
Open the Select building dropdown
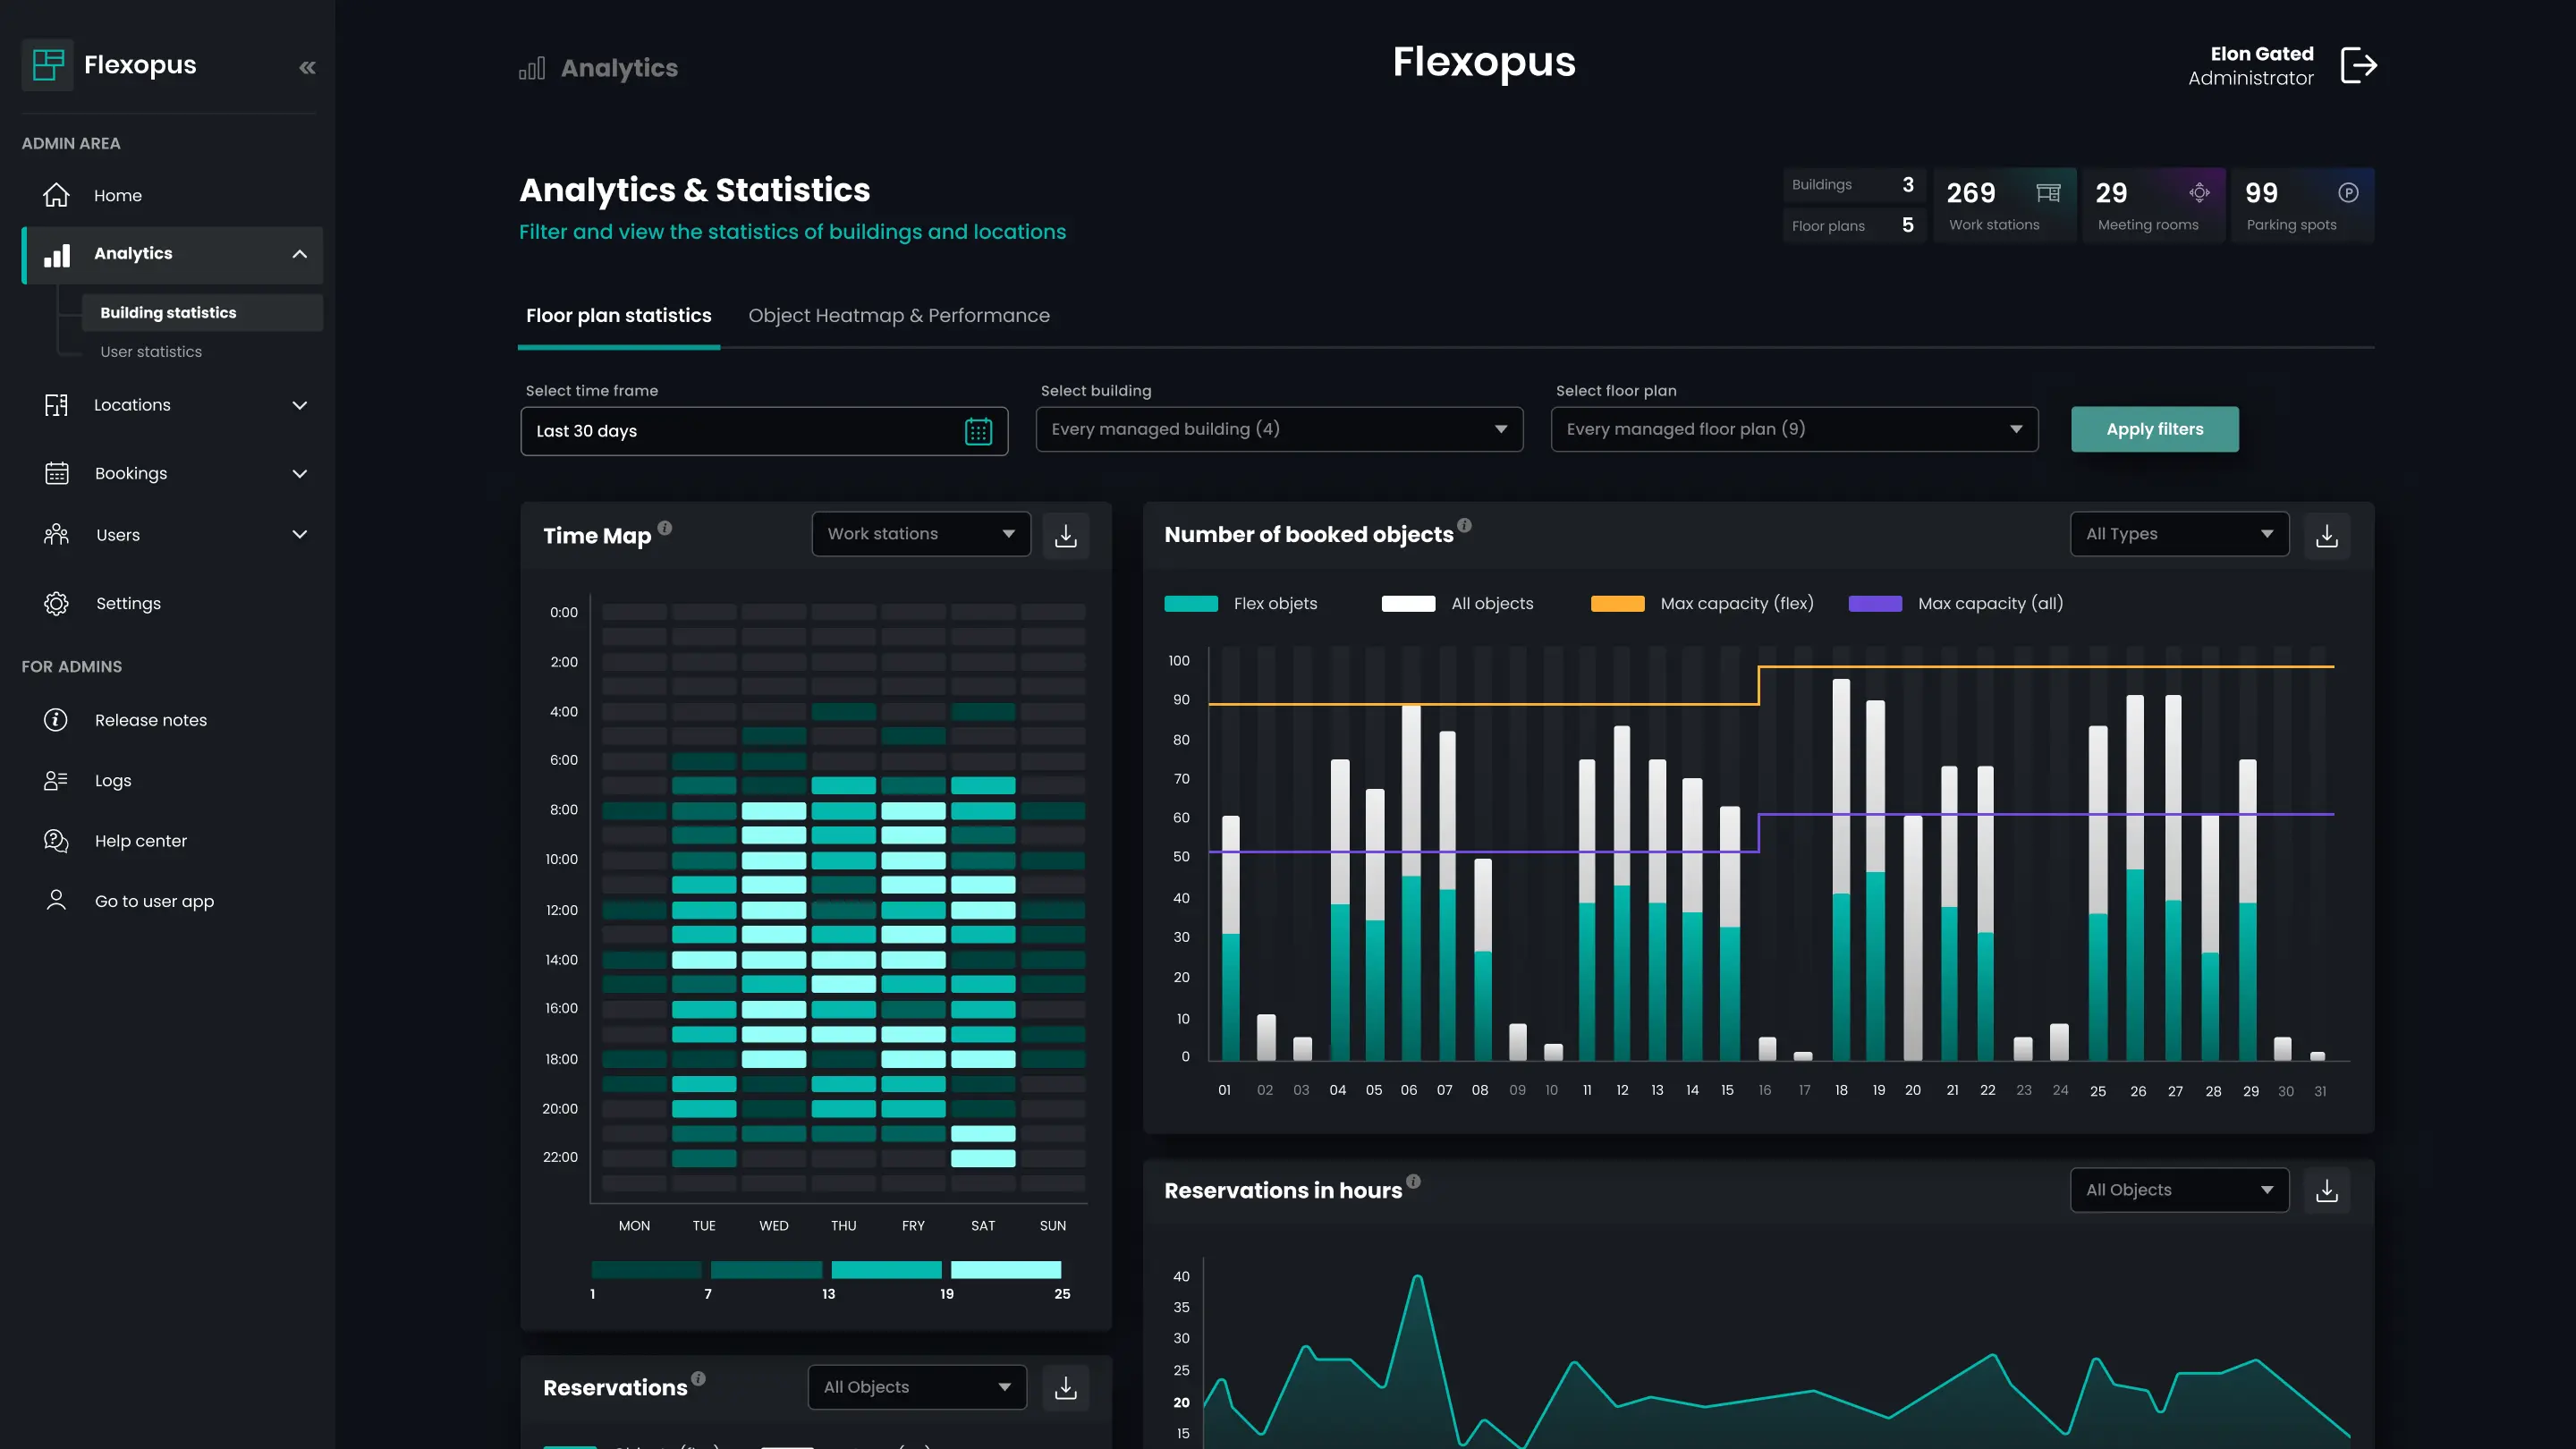click(x=1279, y=429)
